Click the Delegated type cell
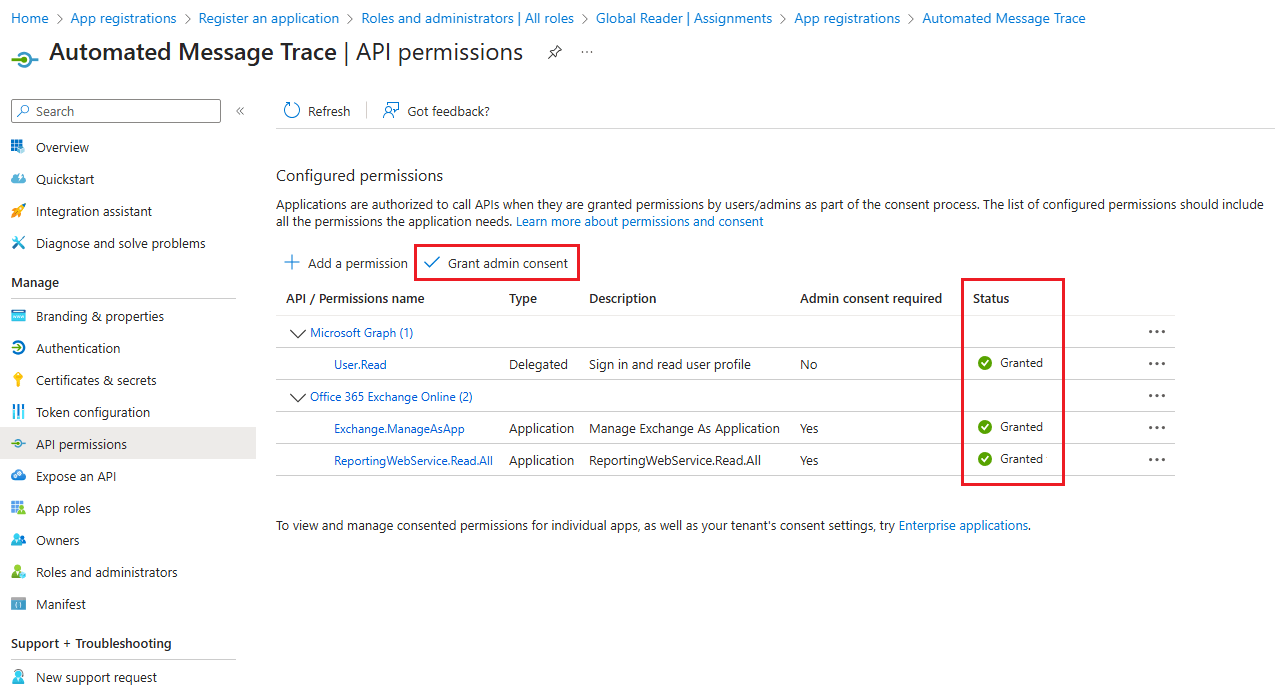Screen dimensions: 1281x698 tap(538, 364)
